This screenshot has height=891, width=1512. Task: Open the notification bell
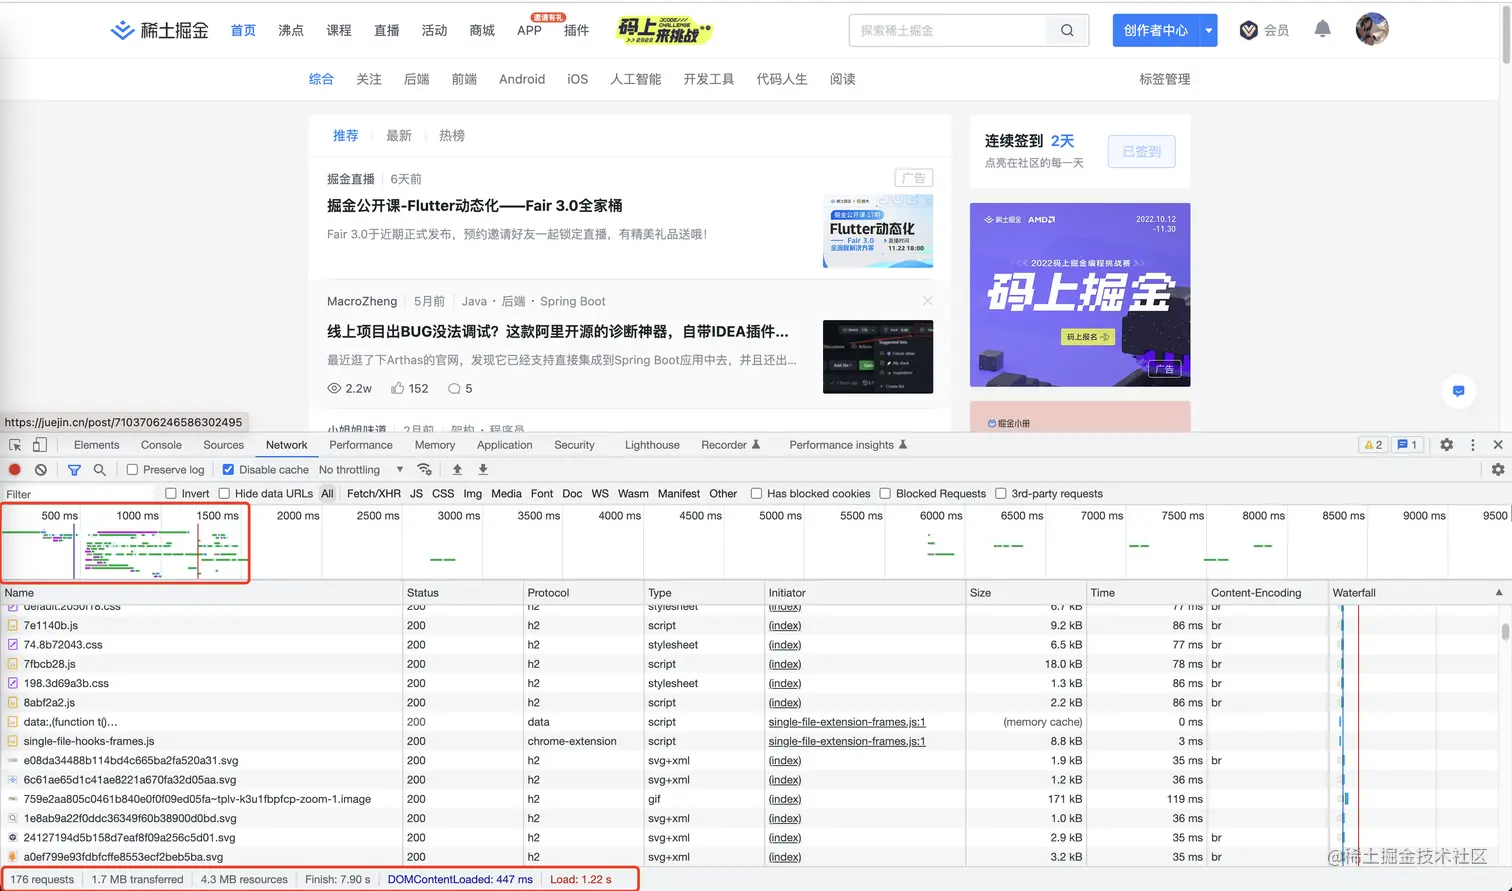point(1322,29)
